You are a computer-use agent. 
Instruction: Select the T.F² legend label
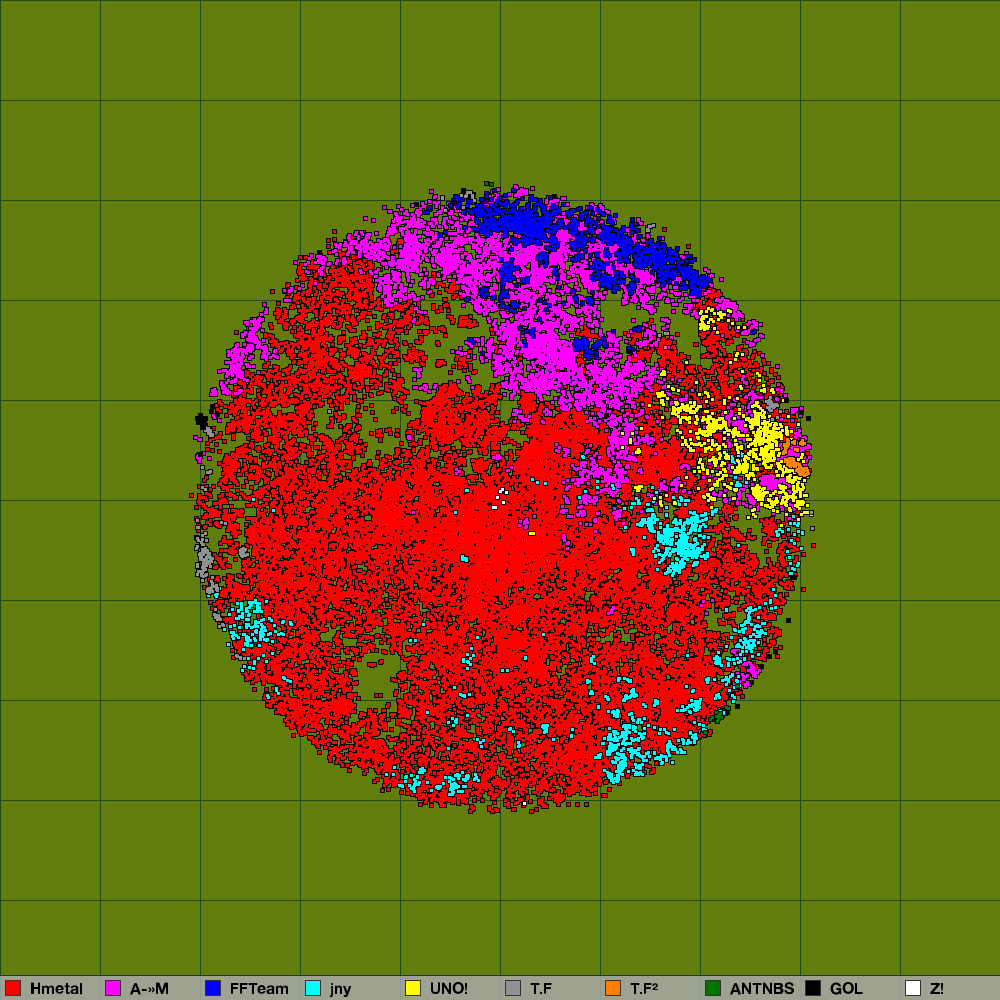644,989
